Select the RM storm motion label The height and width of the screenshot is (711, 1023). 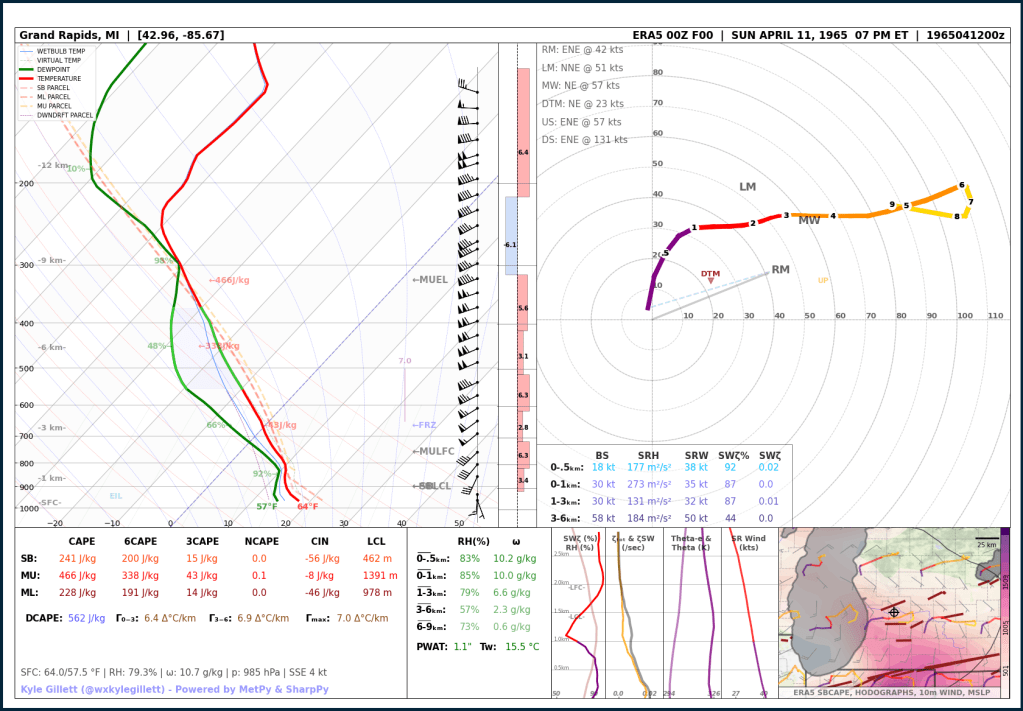(780, 269)
